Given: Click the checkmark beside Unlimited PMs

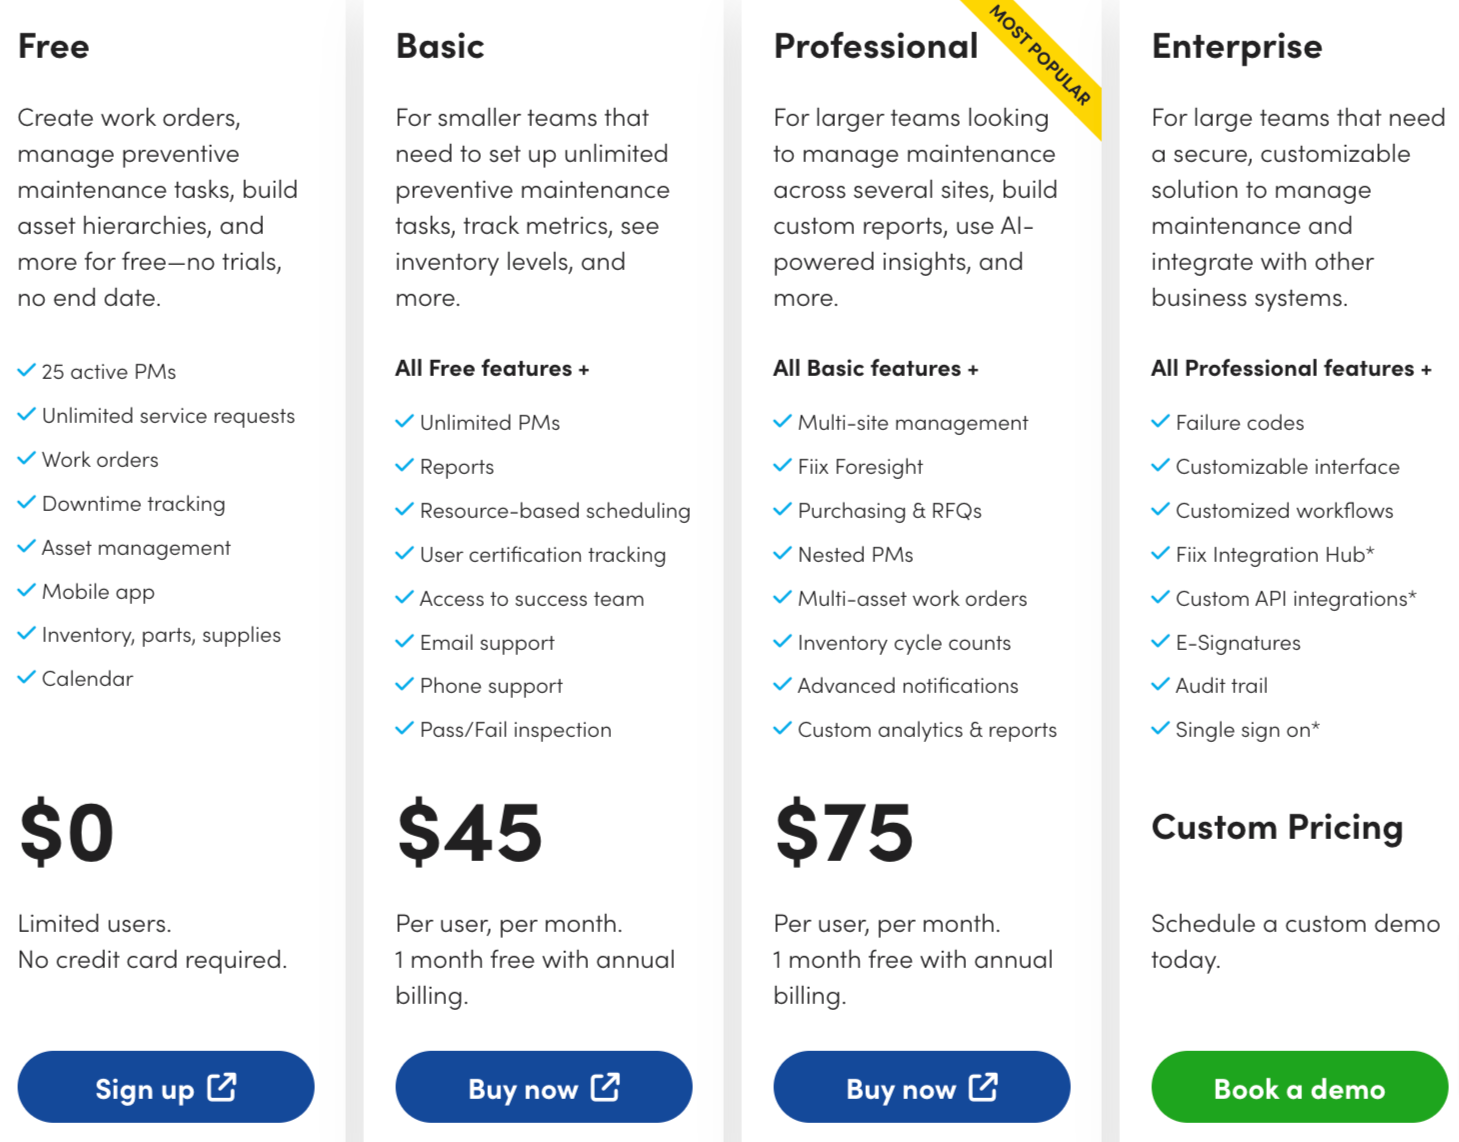Looking at the screenshot, I should coord(405,421).
